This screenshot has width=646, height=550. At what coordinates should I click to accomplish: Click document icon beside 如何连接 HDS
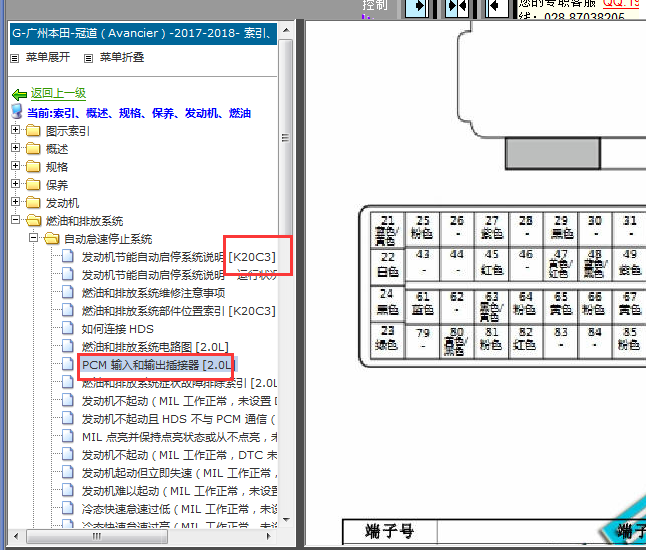tap(68, 328)
